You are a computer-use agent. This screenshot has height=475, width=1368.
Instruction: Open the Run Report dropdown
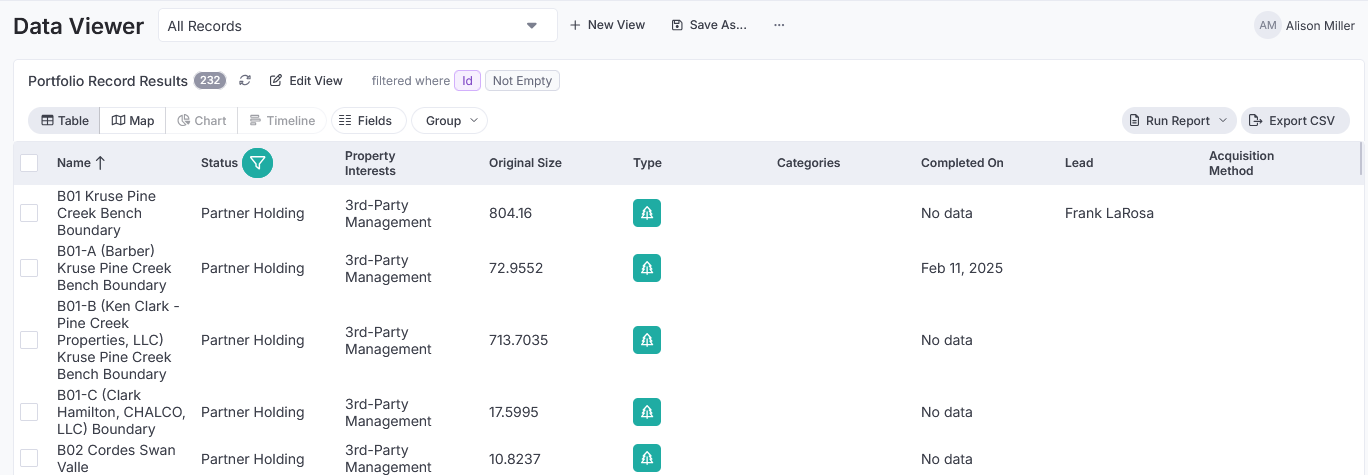1179,121
